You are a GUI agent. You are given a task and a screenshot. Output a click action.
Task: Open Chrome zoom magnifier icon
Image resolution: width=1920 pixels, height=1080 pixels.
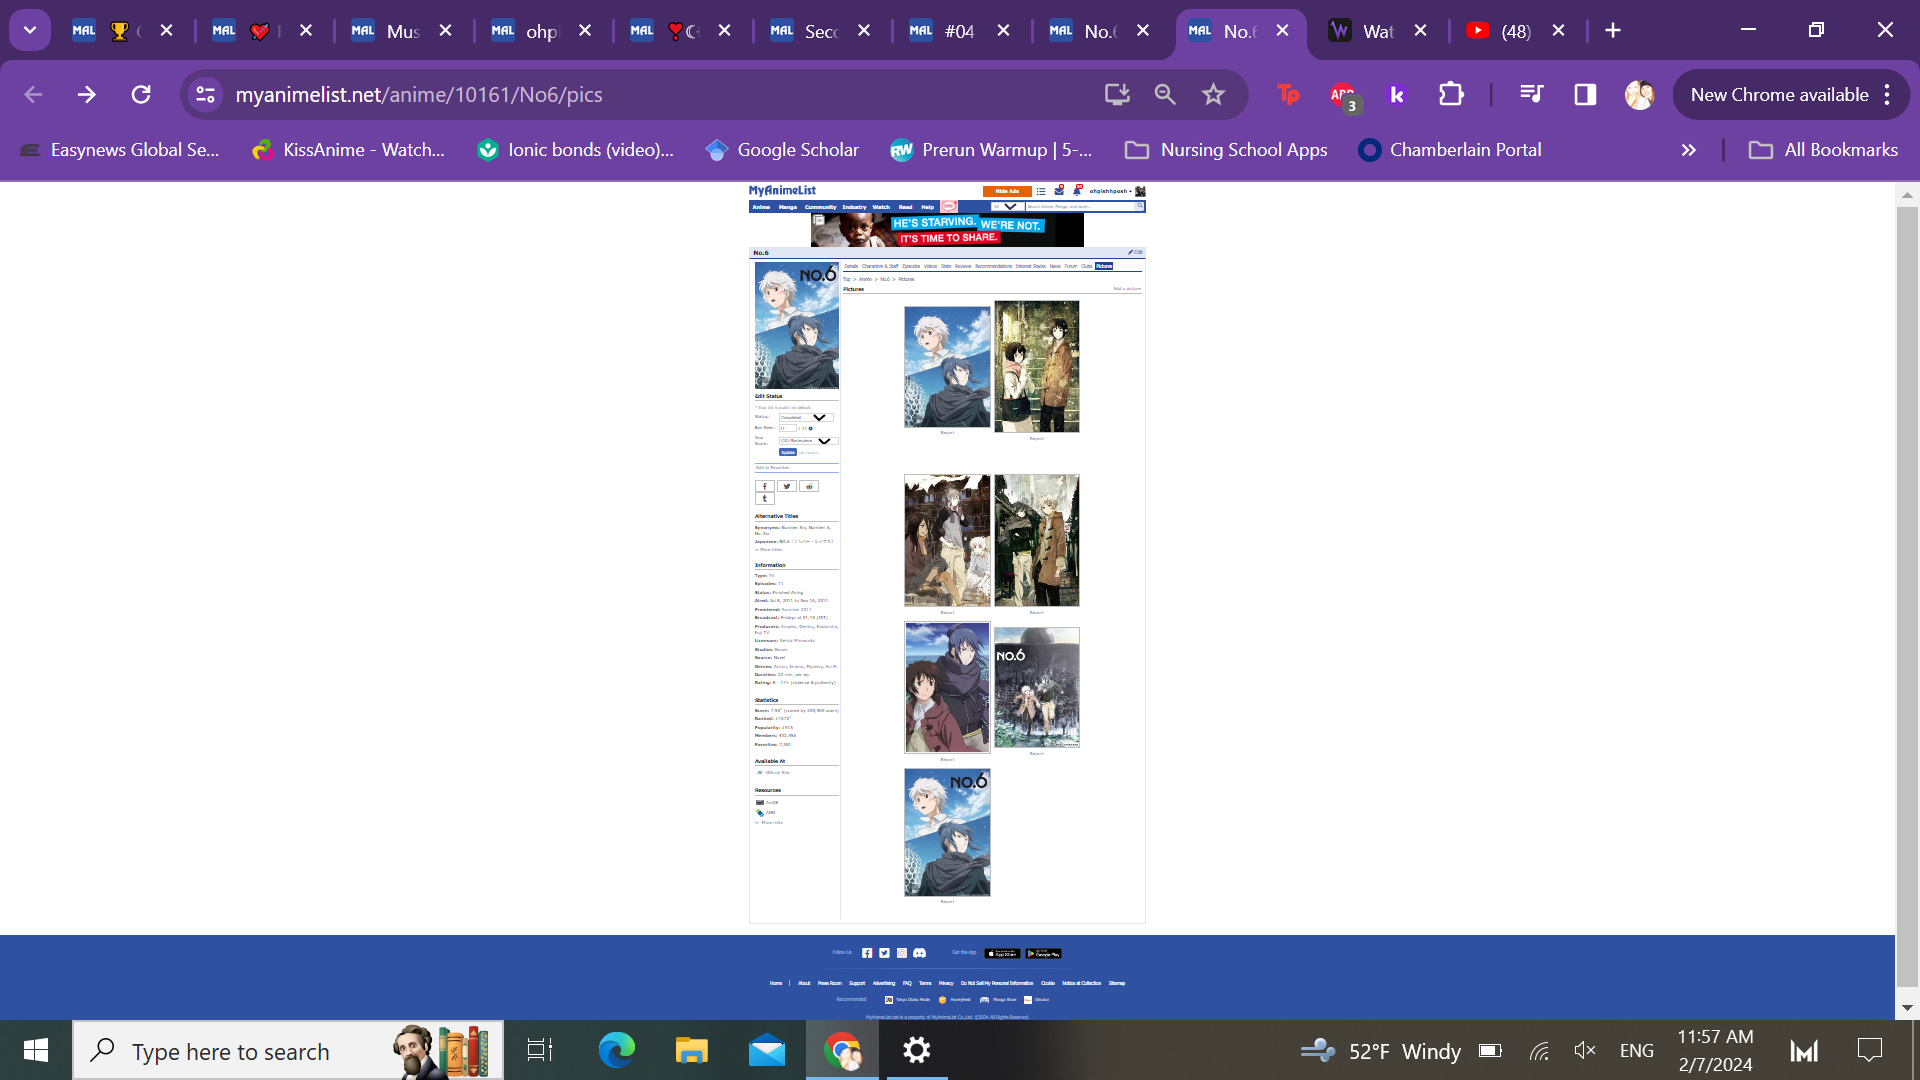pyautogui.click(x=1165, y=94)
